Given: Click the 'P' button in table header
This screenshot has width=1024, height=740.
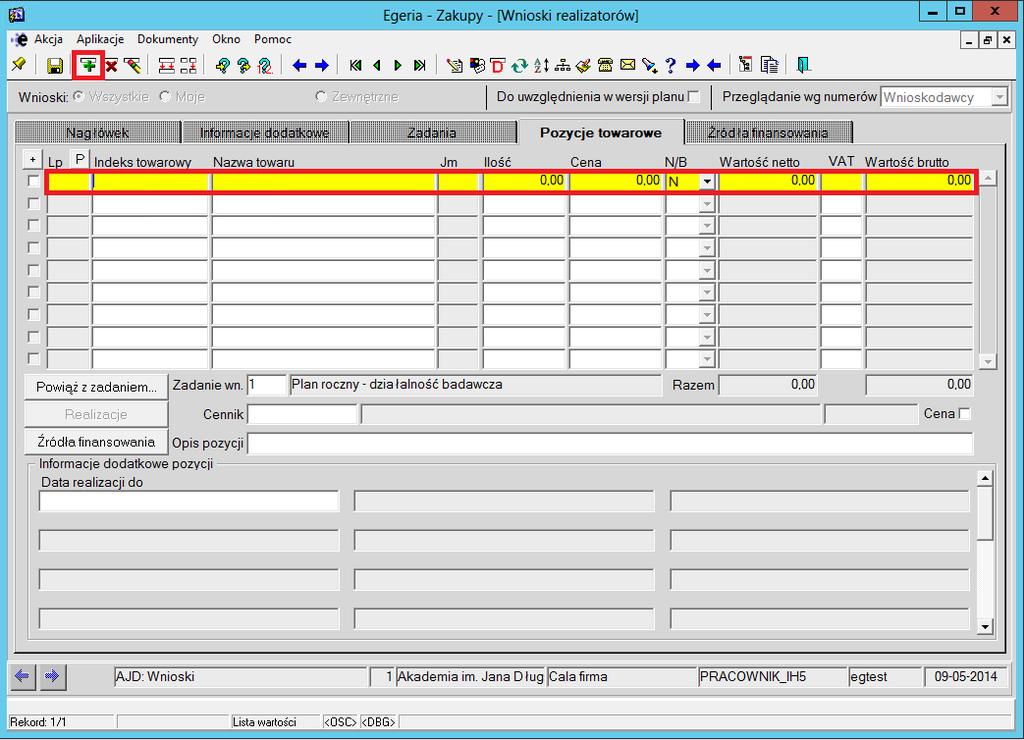Looking at the screenshot, I should click(79, 159).
